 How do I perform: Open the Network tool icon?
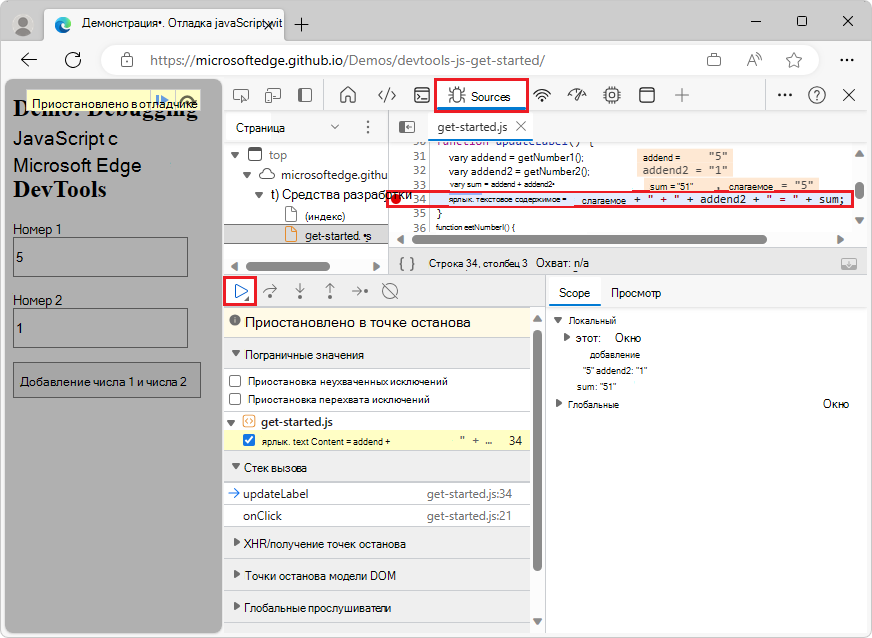[542, 96]
